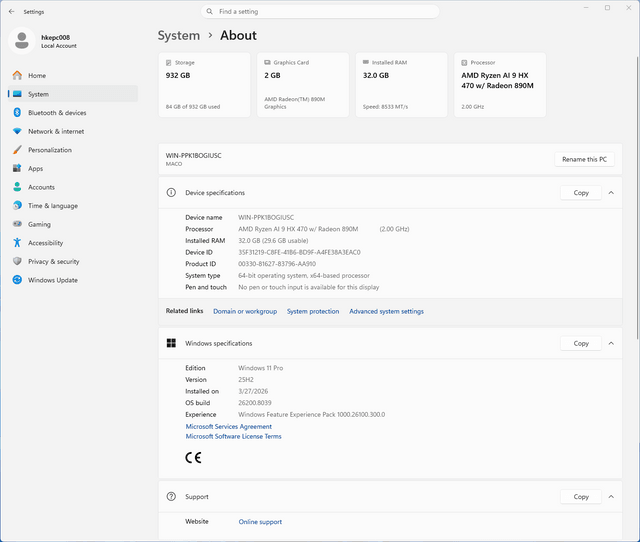Click the hkepc008 user avatar
The image size is (640, 542).
click(x=22, y=41)
